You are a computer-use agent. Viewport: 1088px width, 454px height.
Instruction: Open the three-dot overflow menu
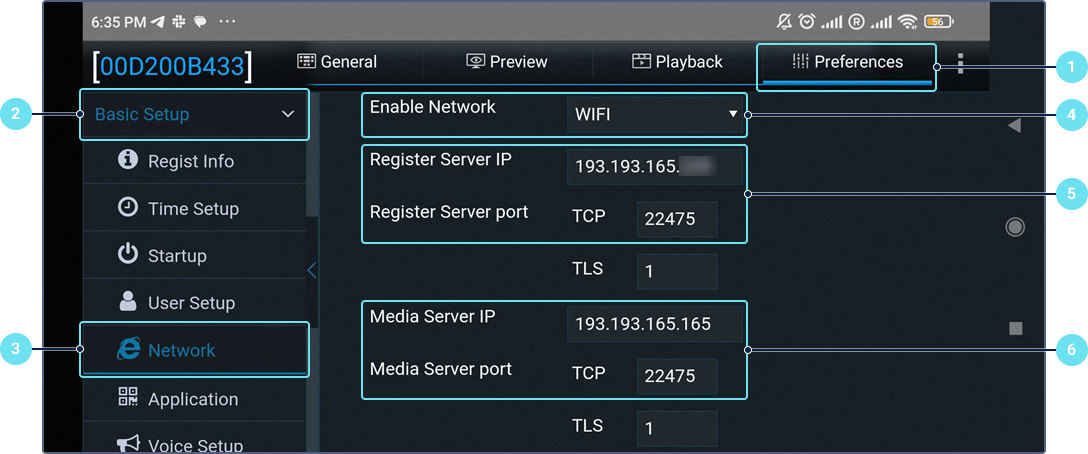(960, 64)
